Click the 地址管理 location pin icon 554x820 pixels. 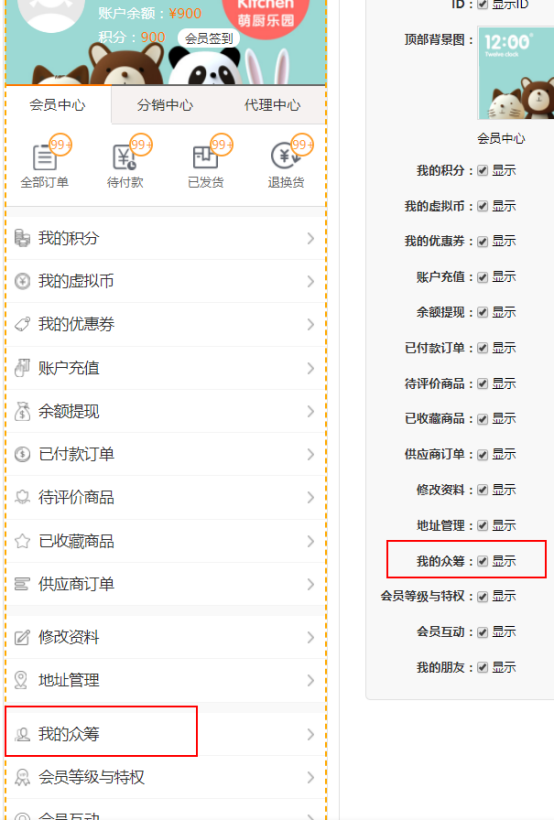[x=21, y=680]
